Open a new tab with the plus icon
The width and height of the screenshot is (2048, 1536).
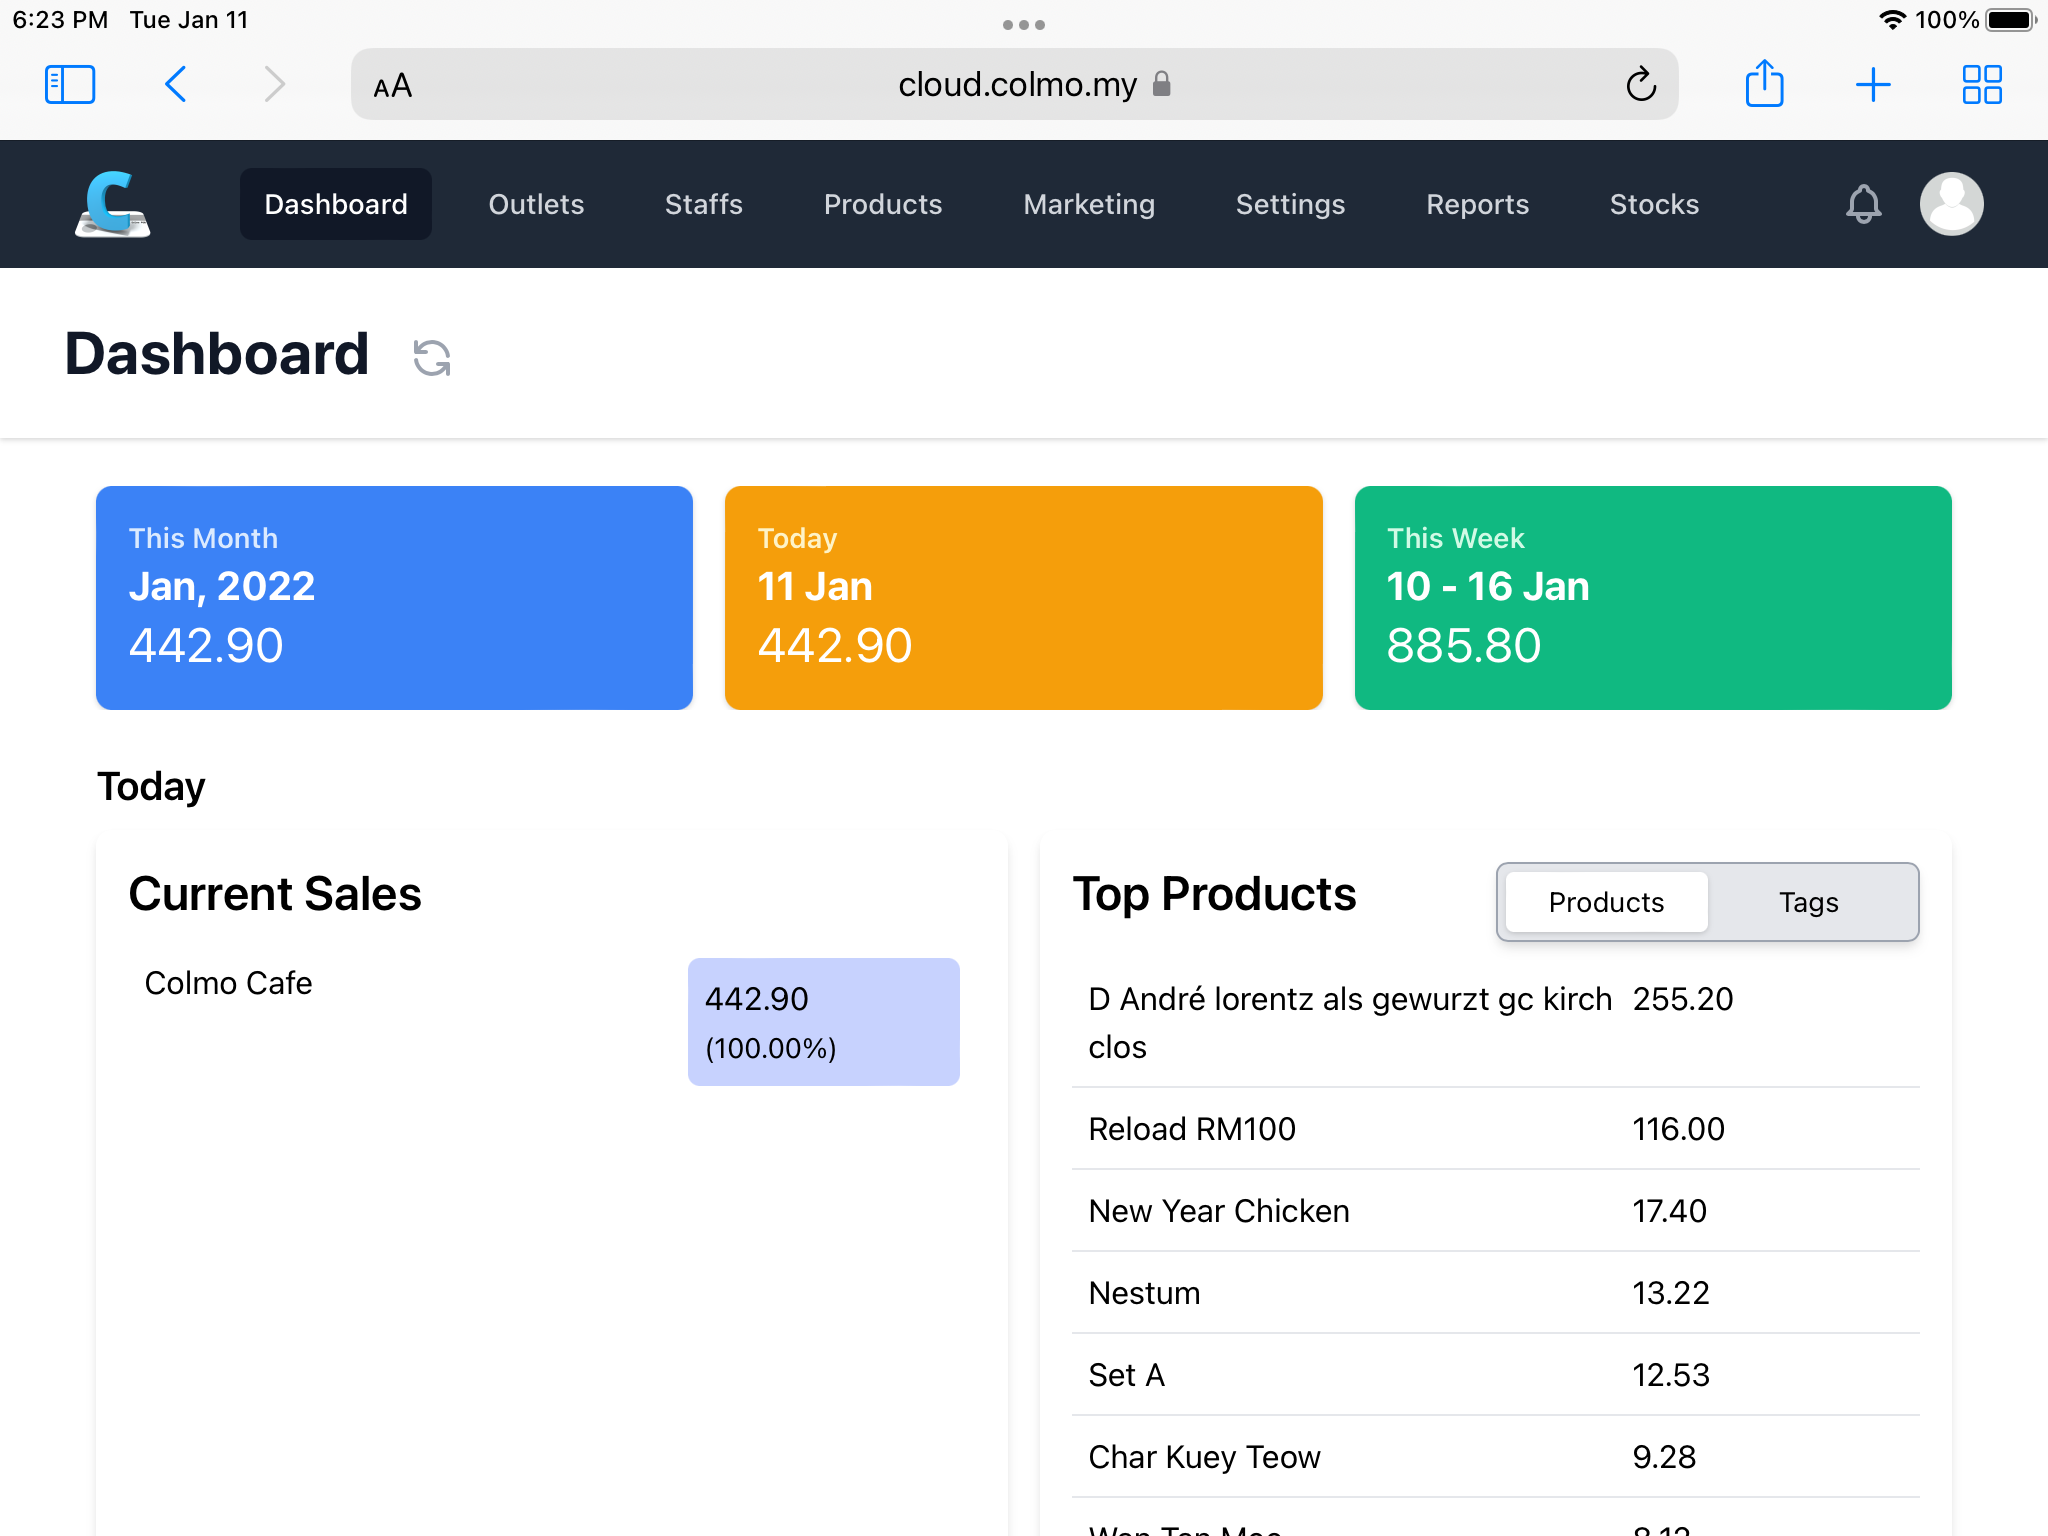1873,84
